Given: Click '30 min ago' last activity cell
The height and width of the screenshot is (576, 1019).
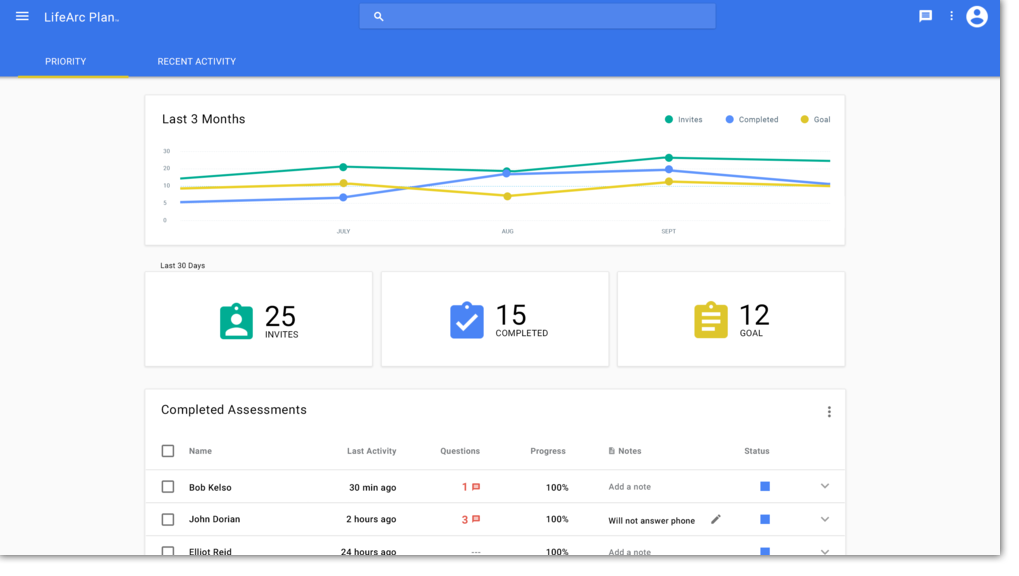Looking at the screenshot, I should 372,487.
